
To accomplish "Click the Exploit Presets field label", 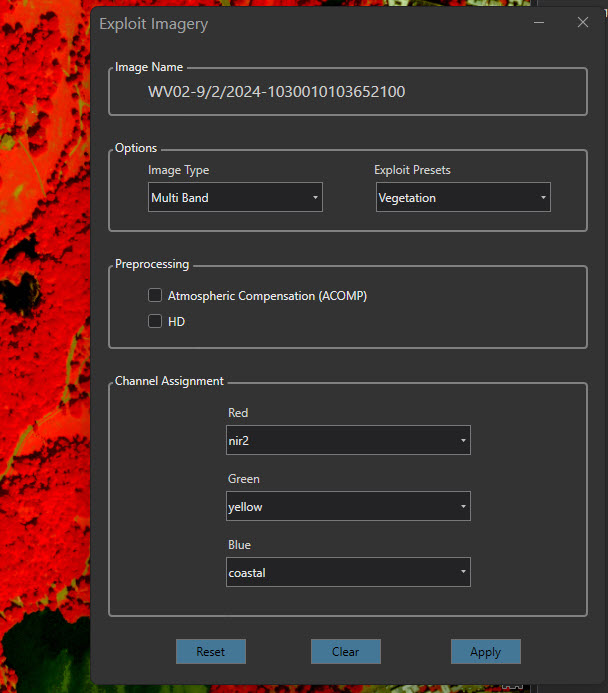I will 412,170.
